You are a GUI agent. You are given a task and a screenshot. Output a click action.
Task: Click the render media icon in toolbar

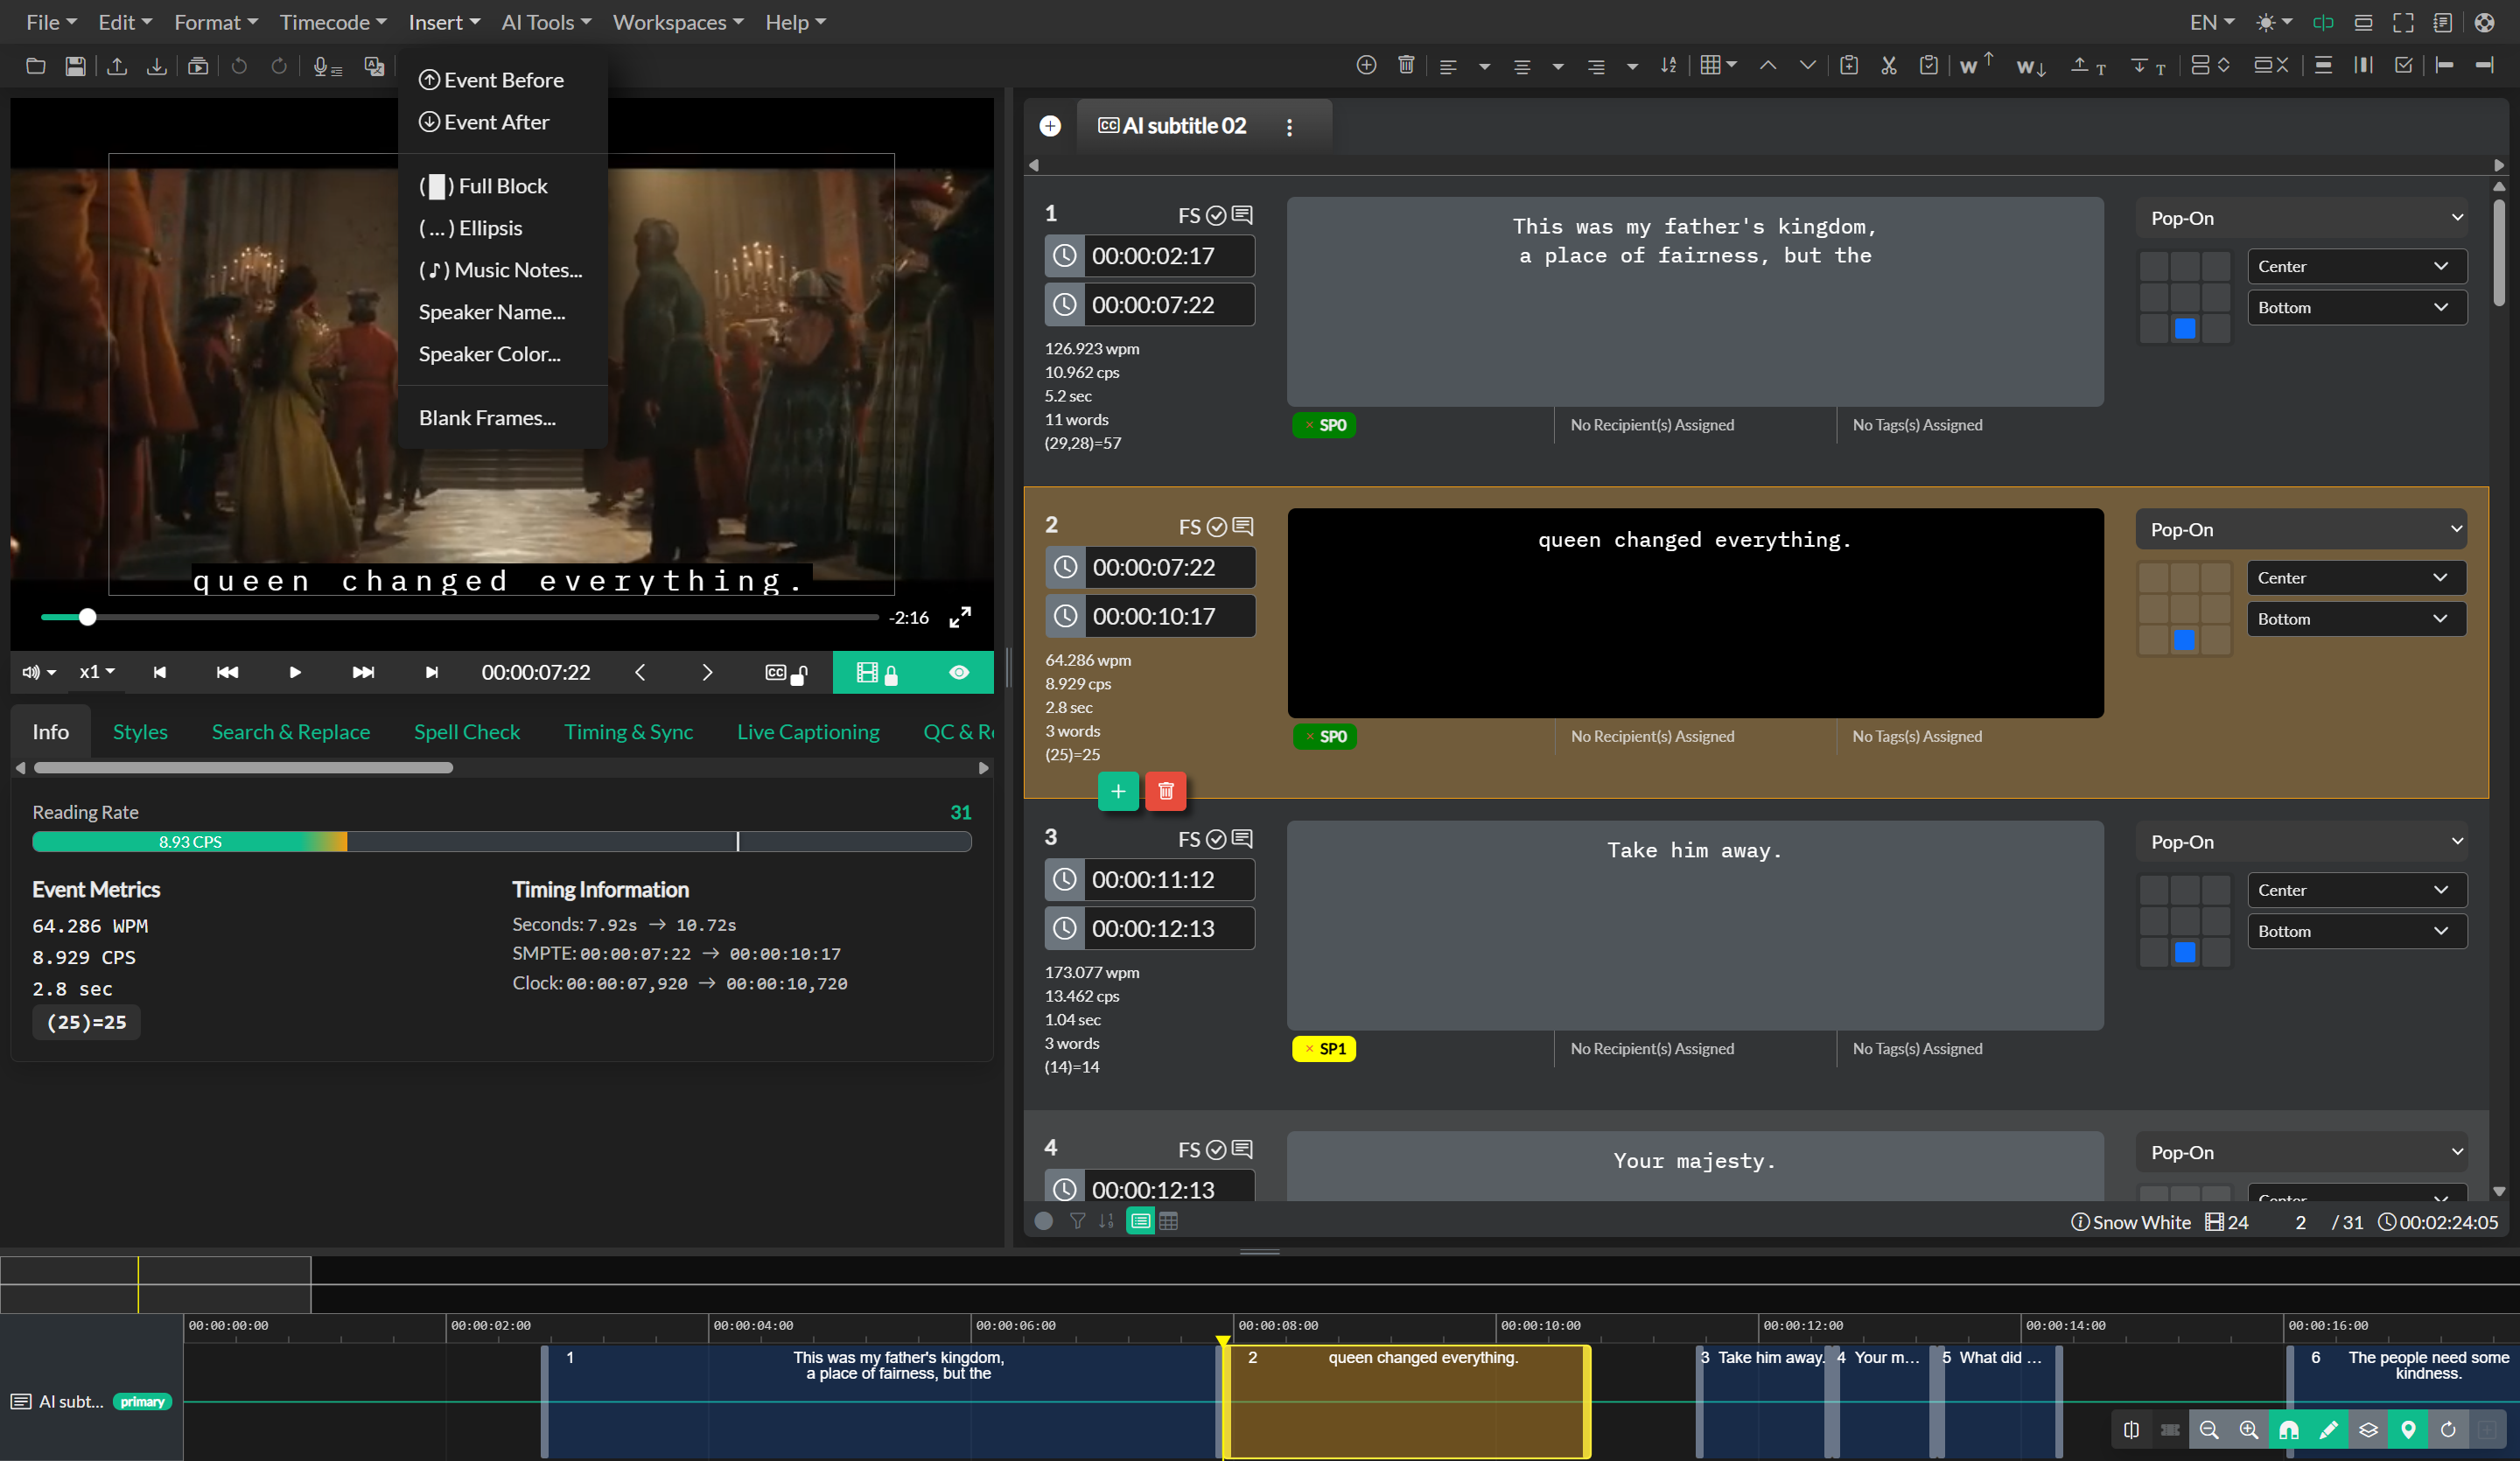click(x=198, y=66)
